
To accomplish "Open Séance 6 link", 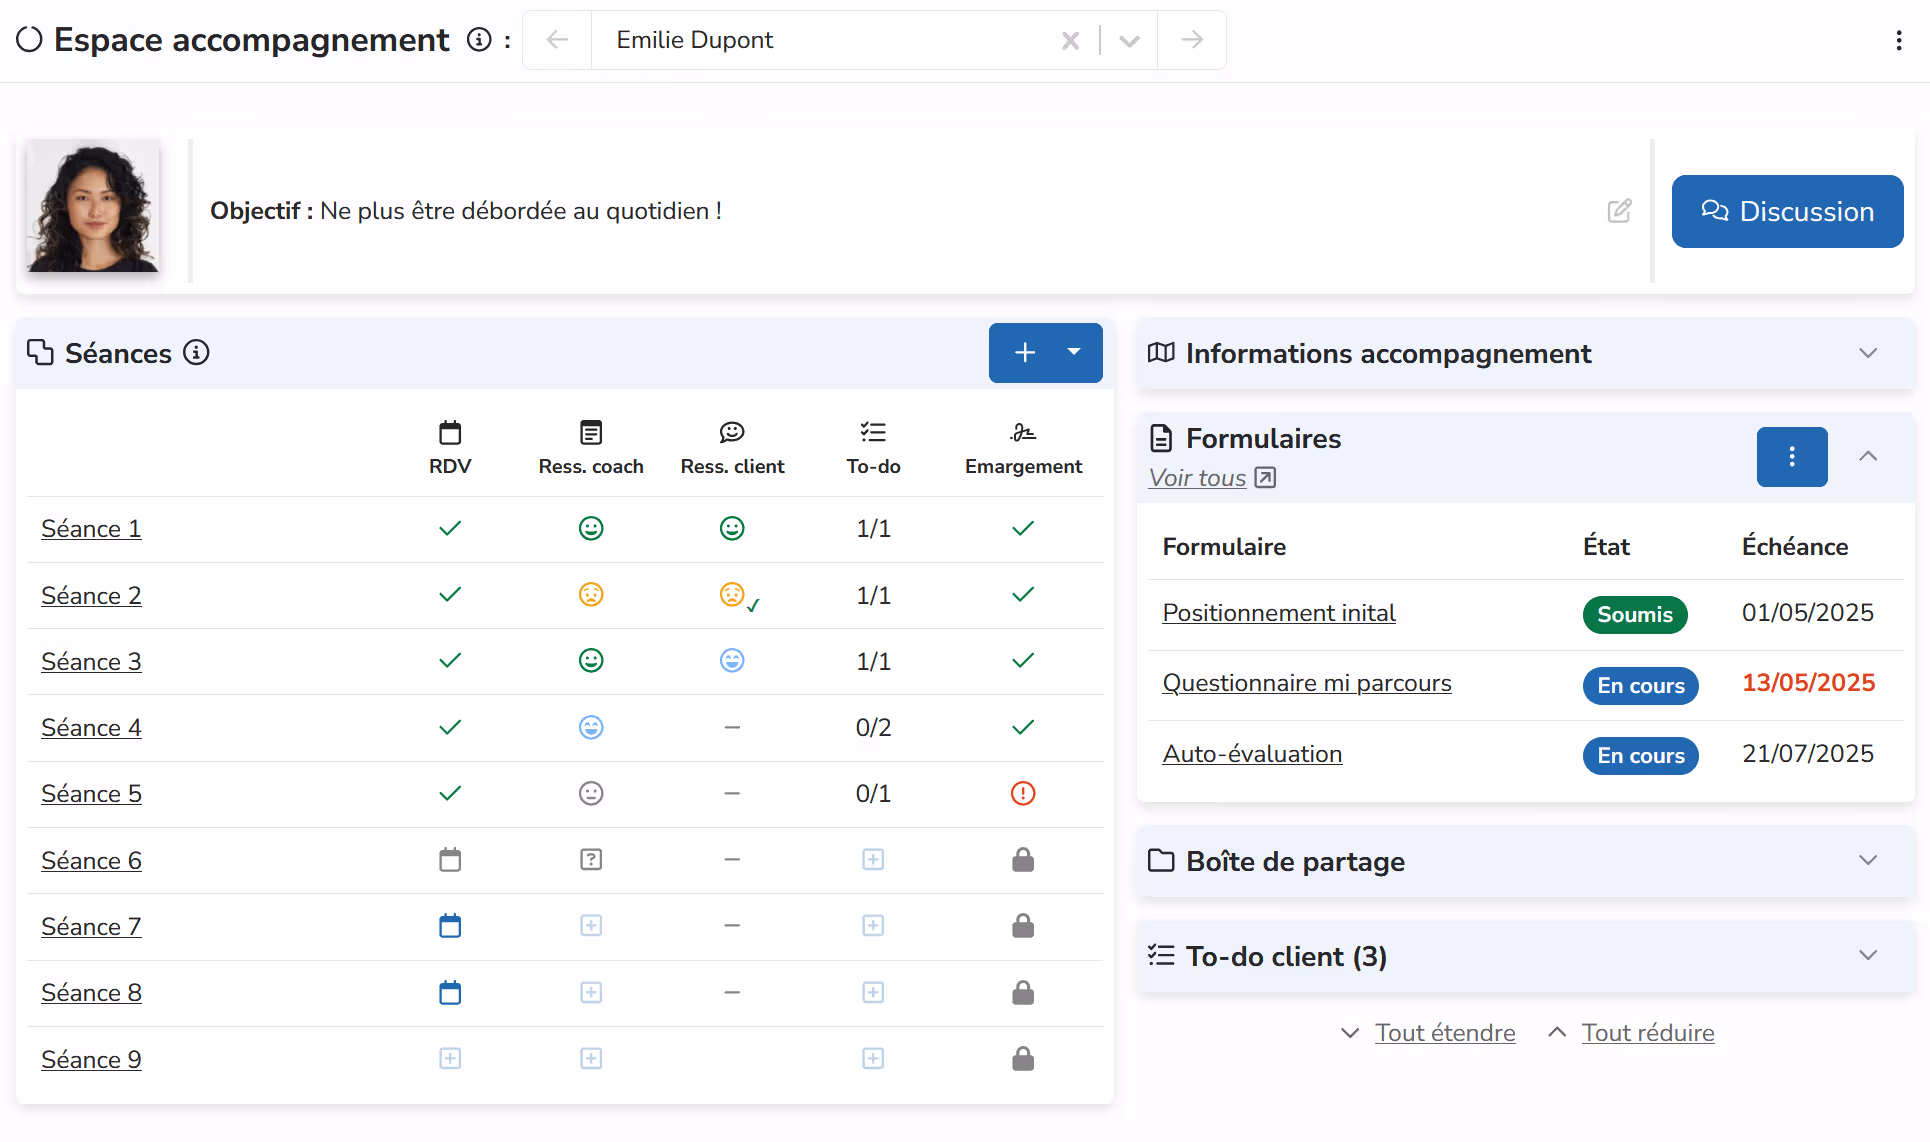I will pyautogui.click(x=91, y=861).
